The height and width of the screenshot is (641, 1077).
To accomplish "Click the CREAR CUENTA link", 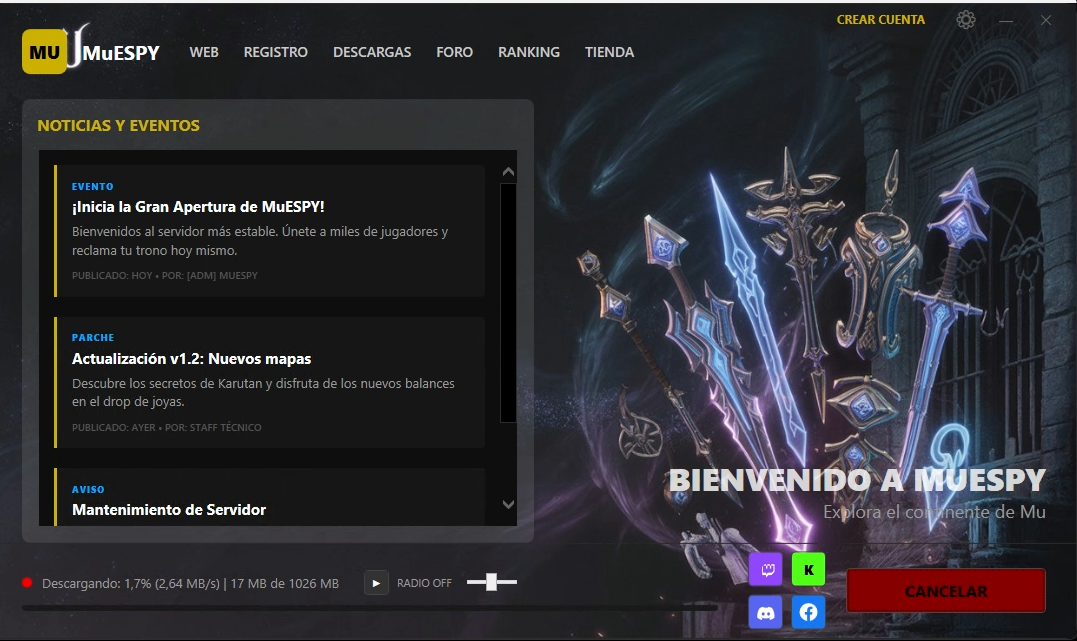I will point(880,20).
